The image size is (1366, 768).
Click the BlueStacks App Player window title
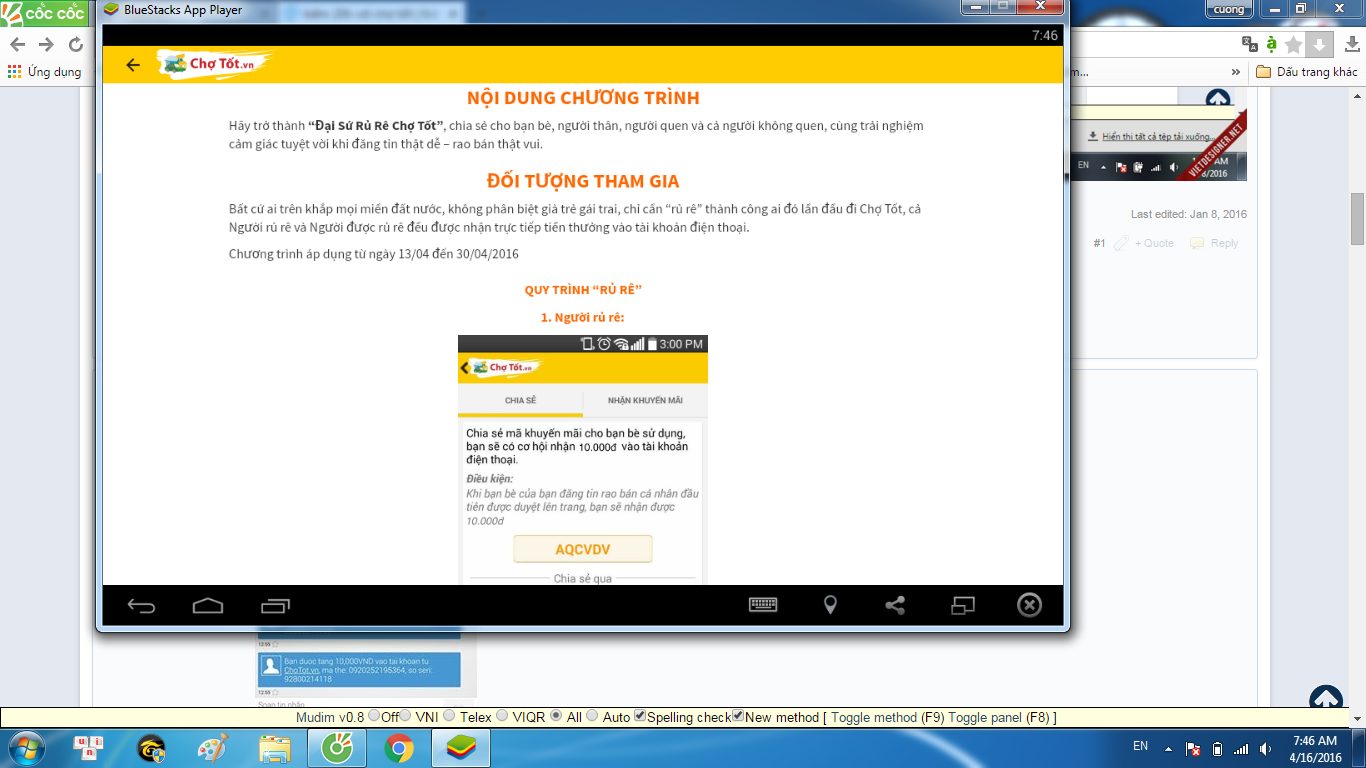(183, 10)
